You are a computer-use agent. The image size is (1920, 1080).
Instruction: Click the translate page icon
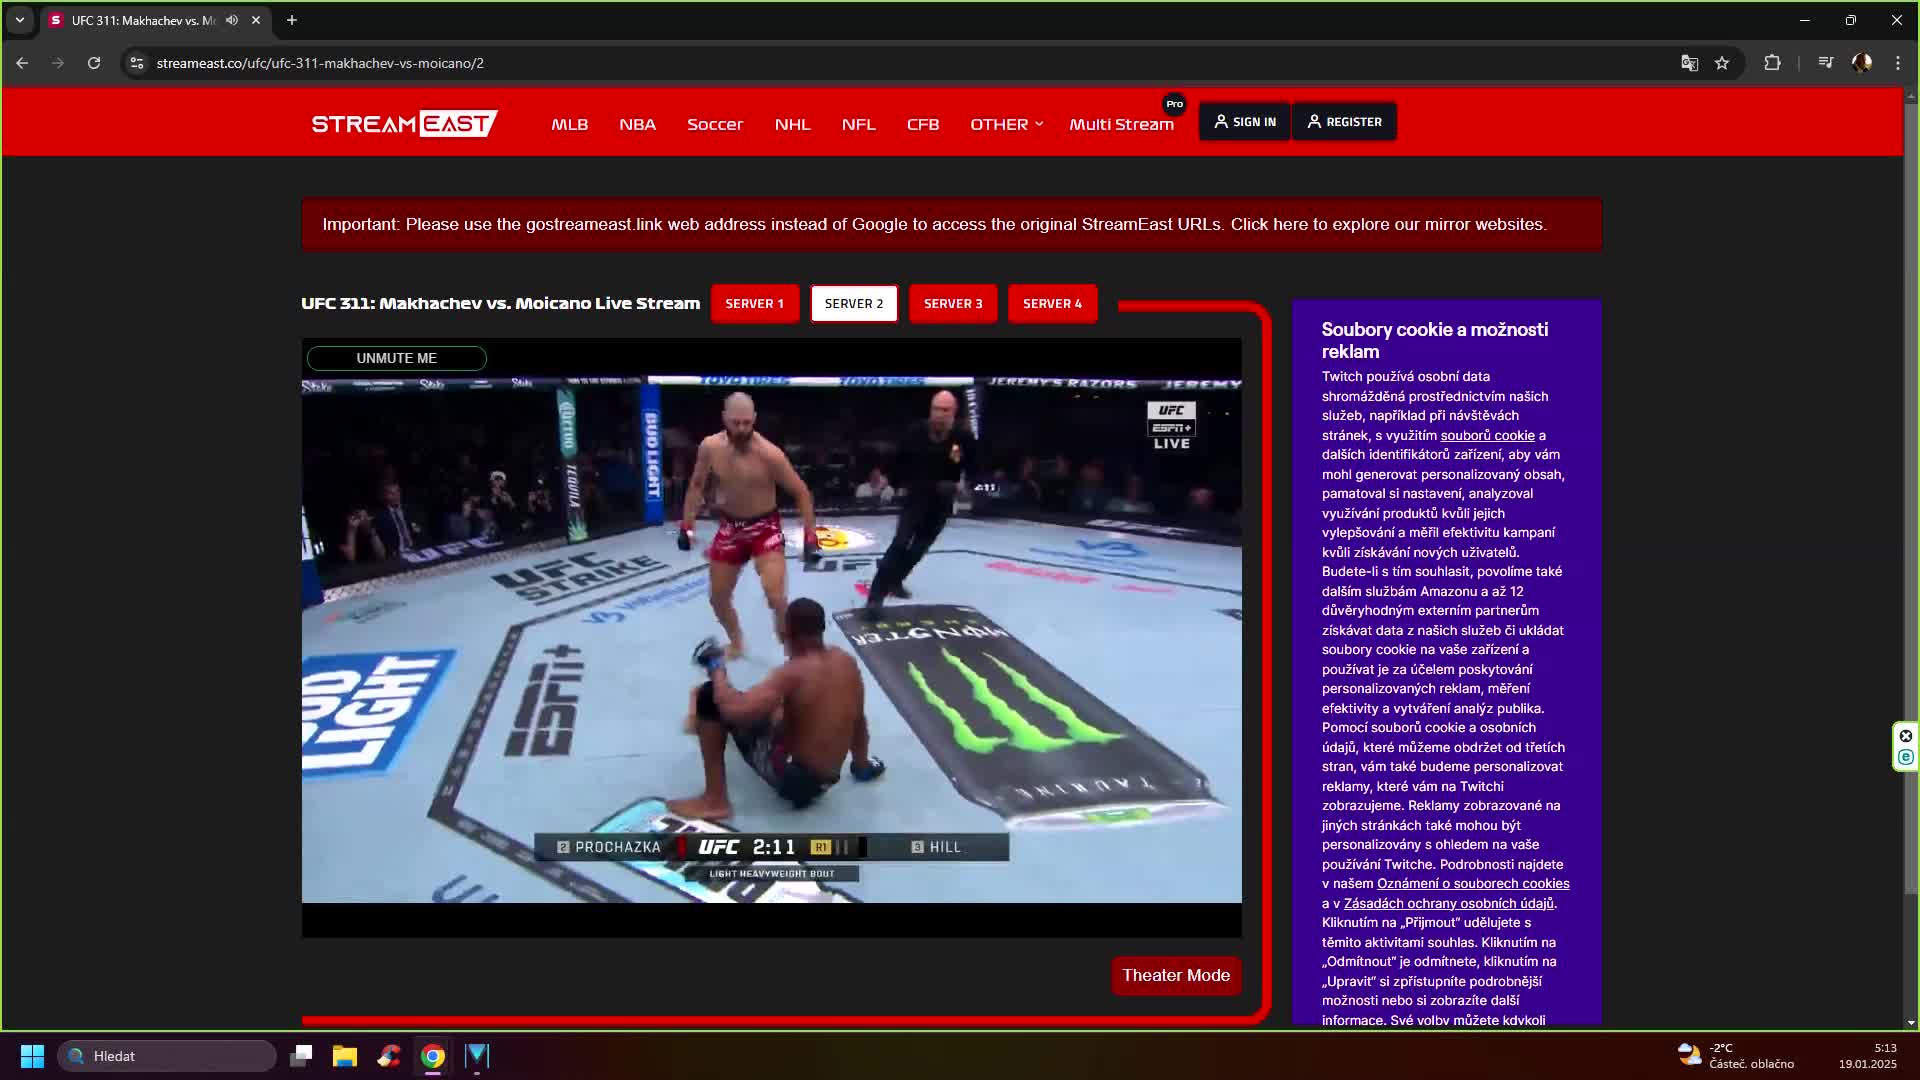coord(1689,63)
